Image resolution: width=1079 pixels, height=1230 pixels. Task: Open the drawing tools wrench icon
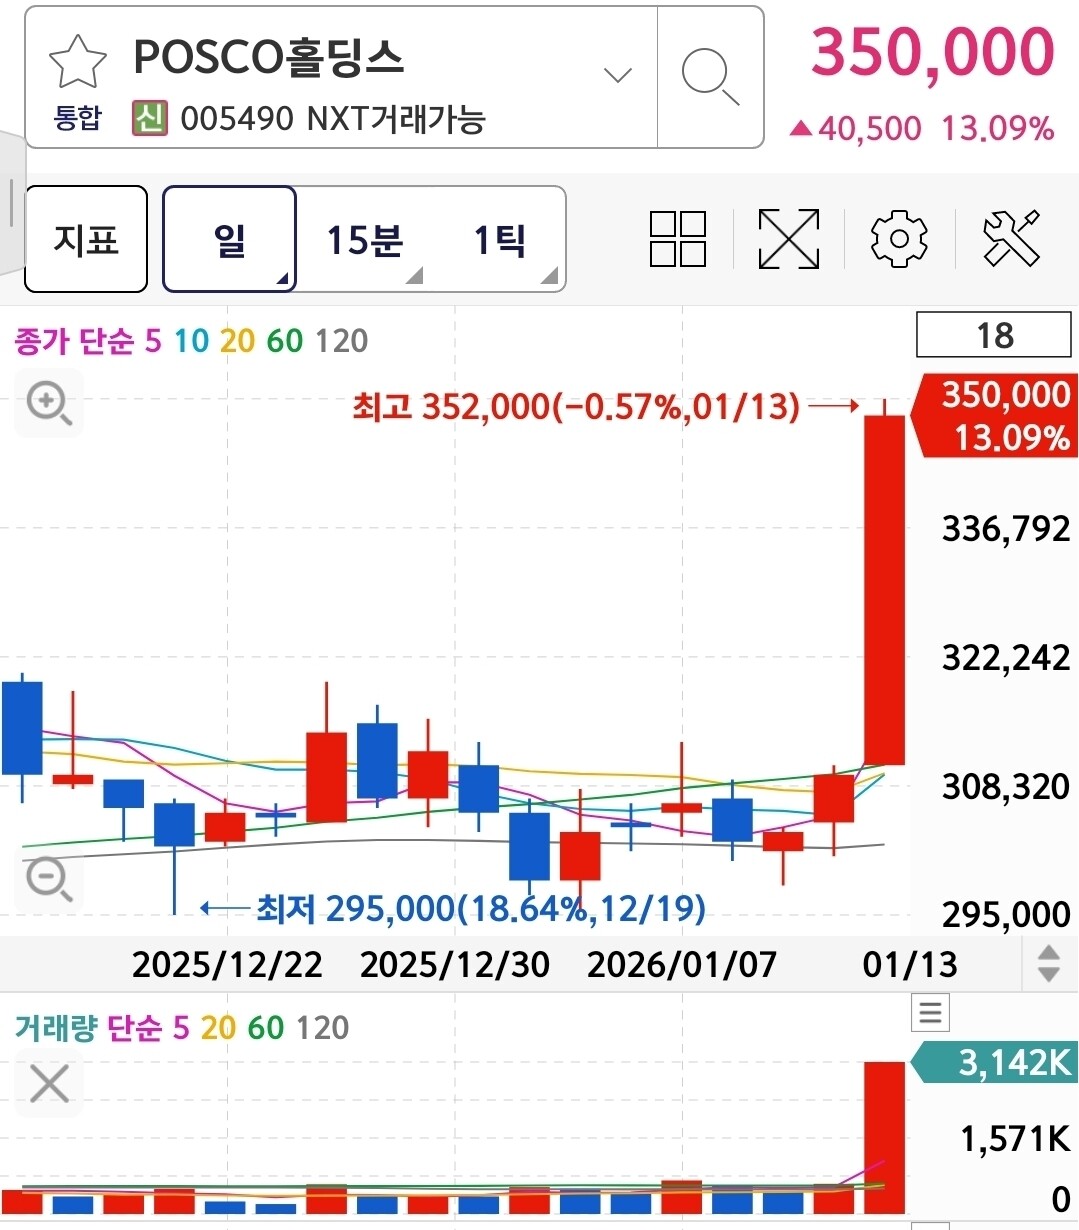[1011, 239]
